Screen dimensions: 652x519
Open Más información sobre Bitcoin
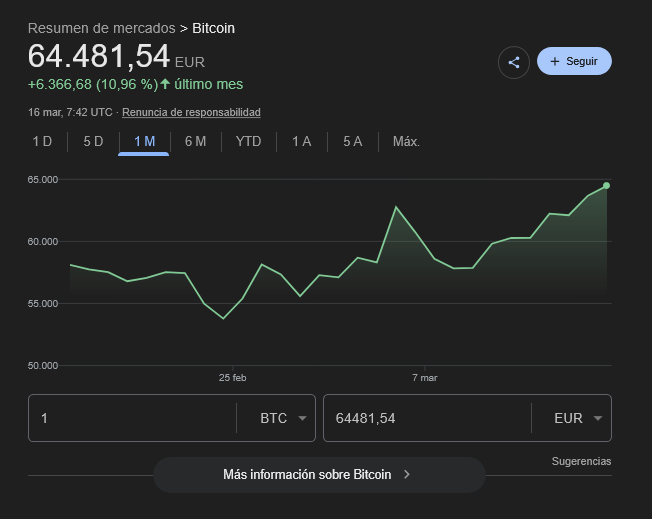(319, 475)
